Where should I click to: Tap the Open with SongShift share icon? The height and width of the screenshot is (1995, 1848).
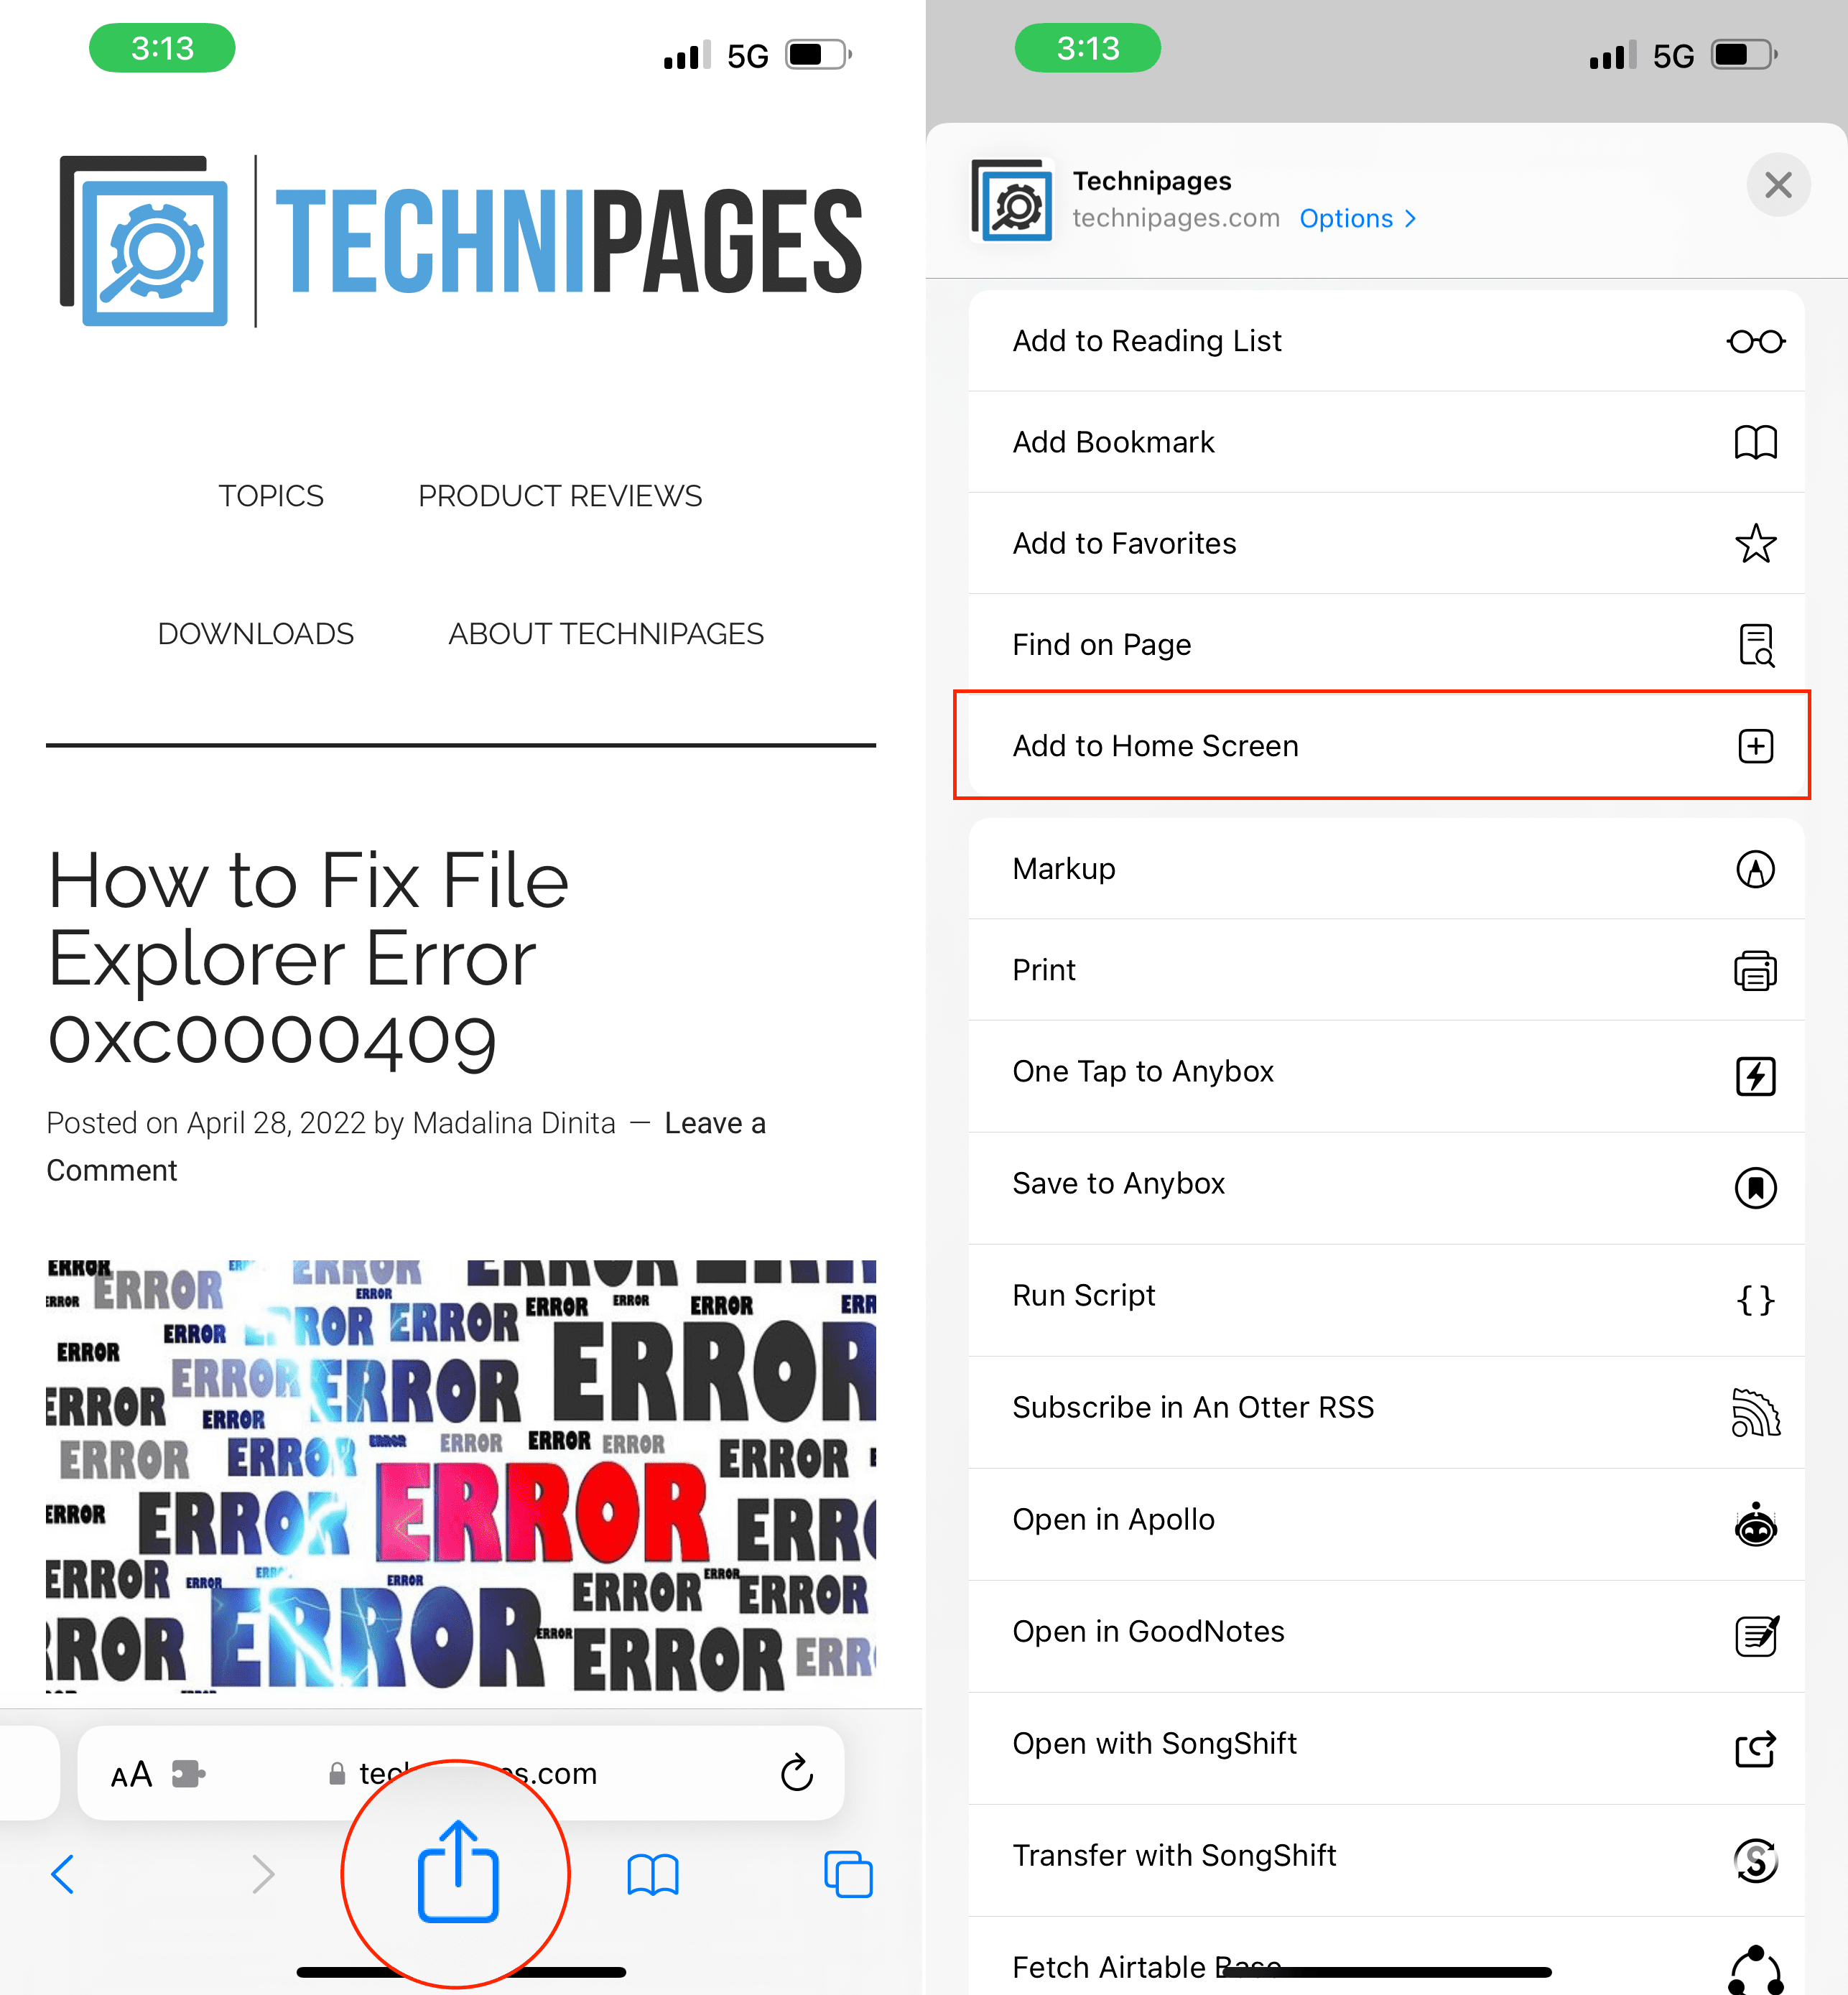1755,1748
